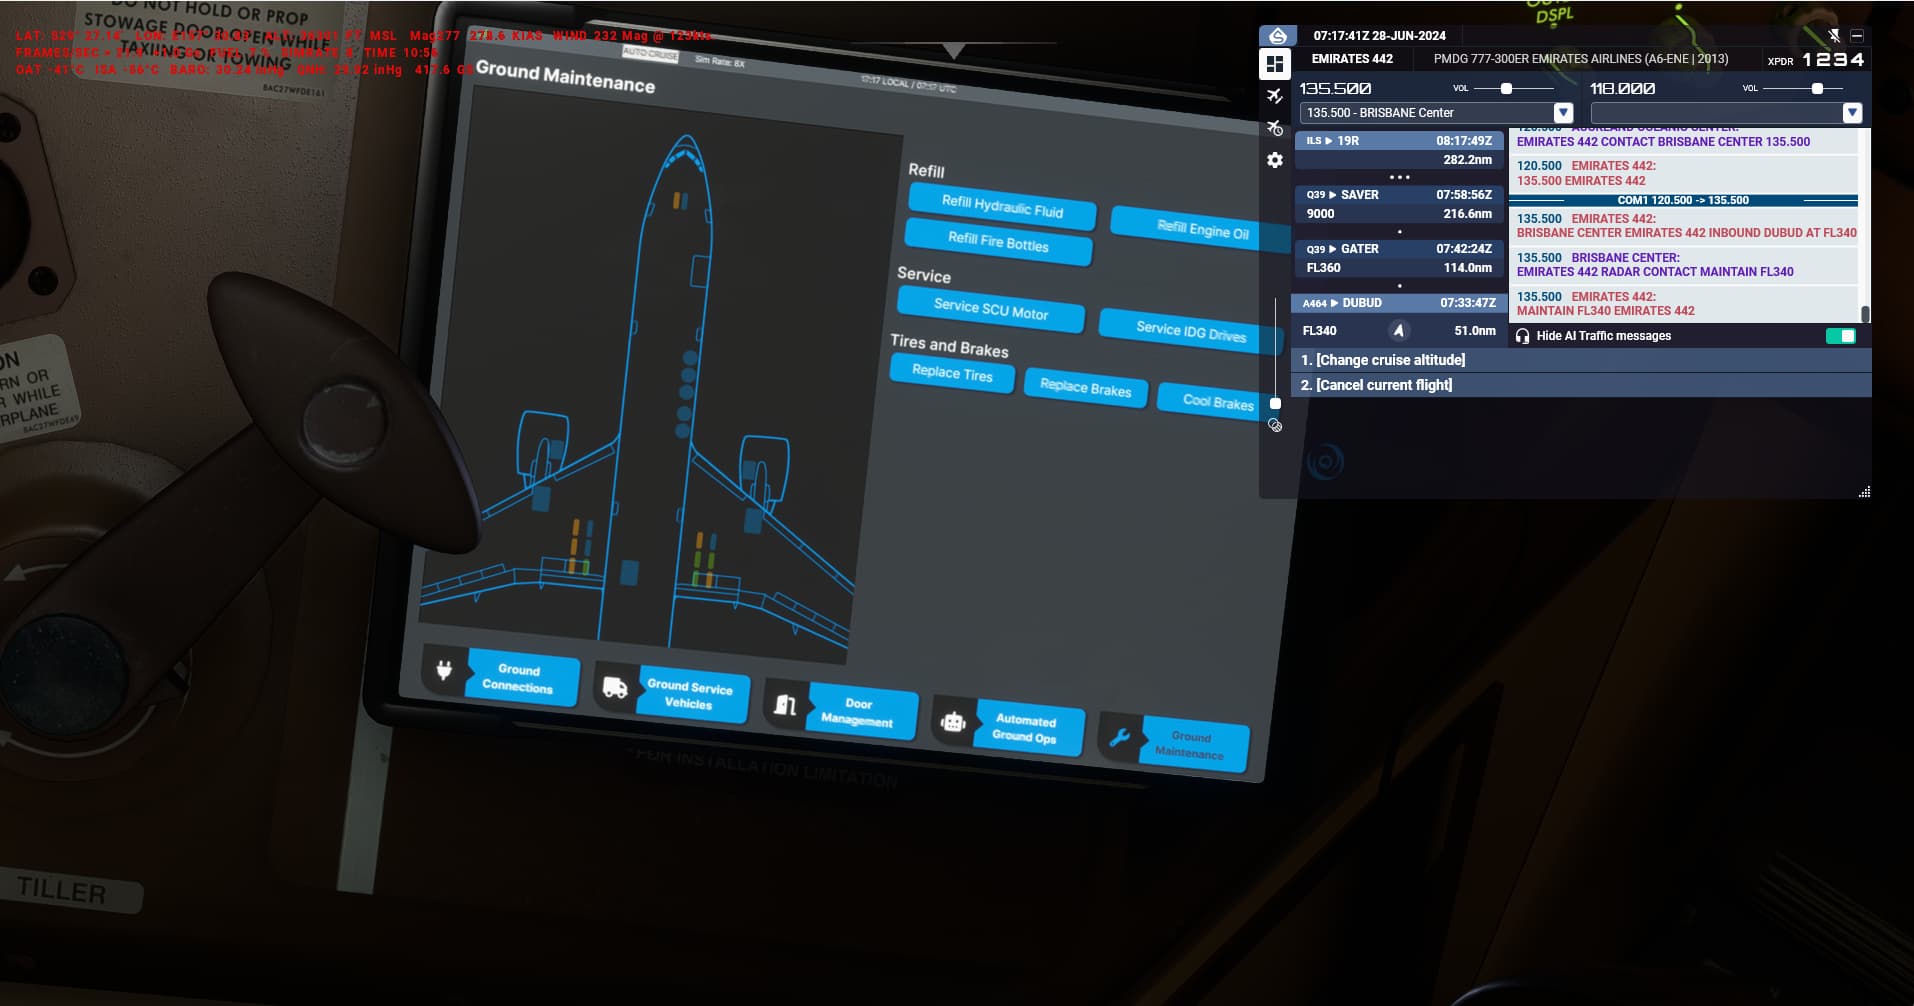Select the Q39 GATER waypoint row
The width and height of the screenshot is (1914, 1006).
click(1399, 258)
